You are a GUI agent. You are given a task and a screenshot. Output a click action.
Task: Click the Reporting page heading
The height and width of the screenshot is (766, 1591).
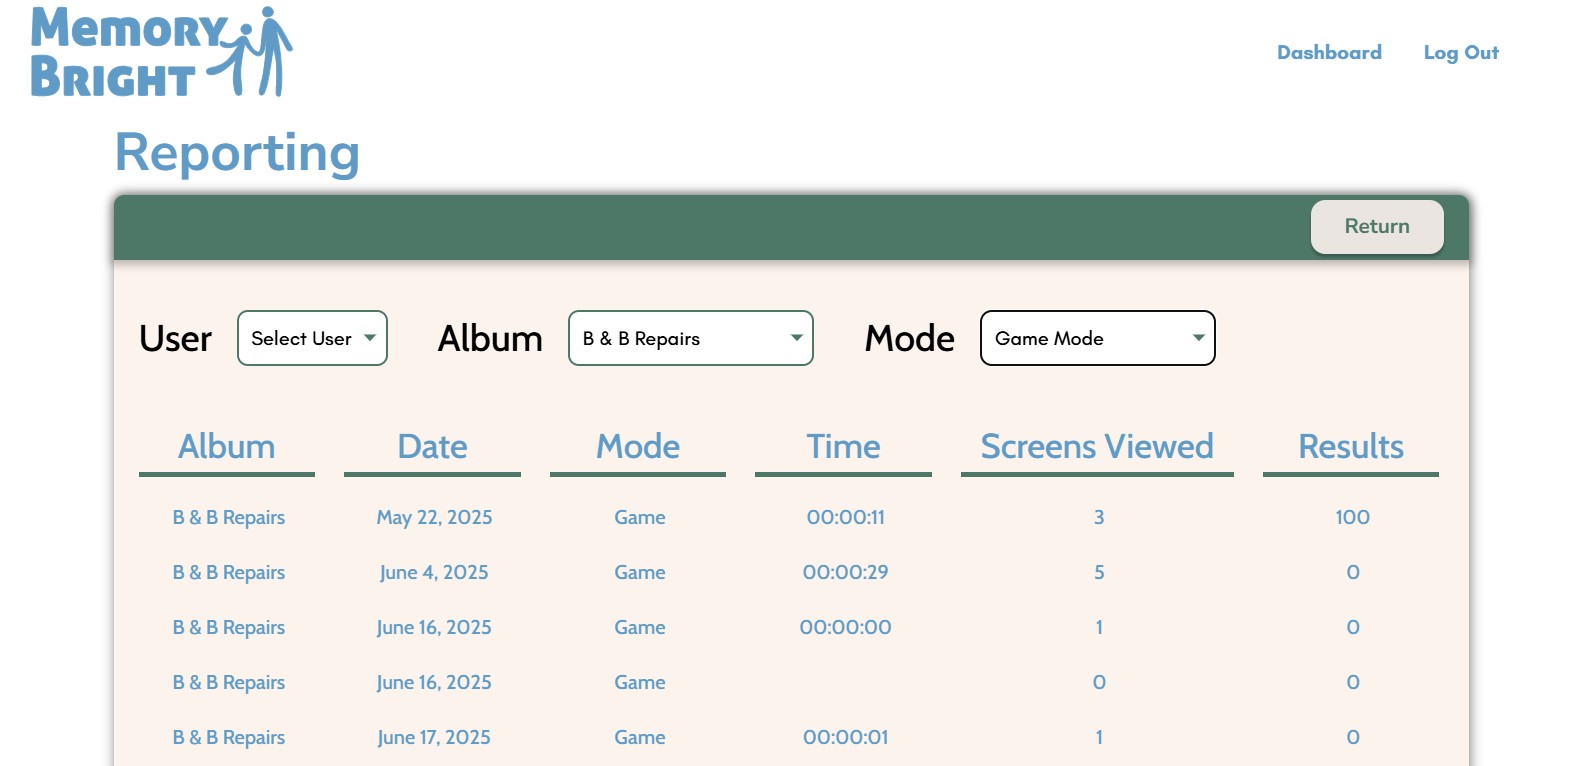point(237,153)
